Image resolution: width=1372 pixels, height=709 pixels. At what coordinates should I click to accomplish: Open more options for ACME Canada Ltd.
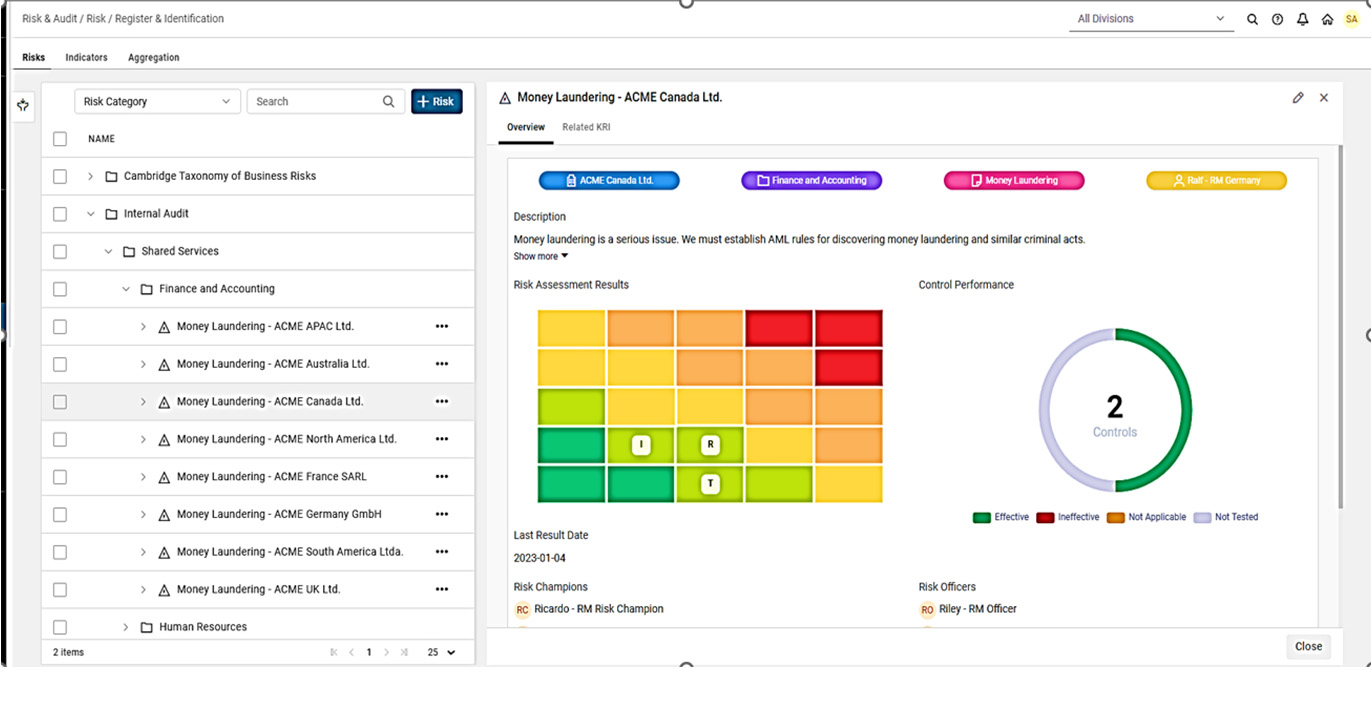442,402
